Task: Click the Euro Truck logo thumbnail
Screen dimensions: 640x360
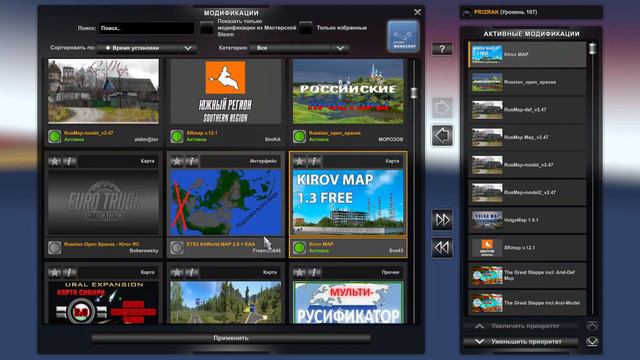Action: (103, 202)
